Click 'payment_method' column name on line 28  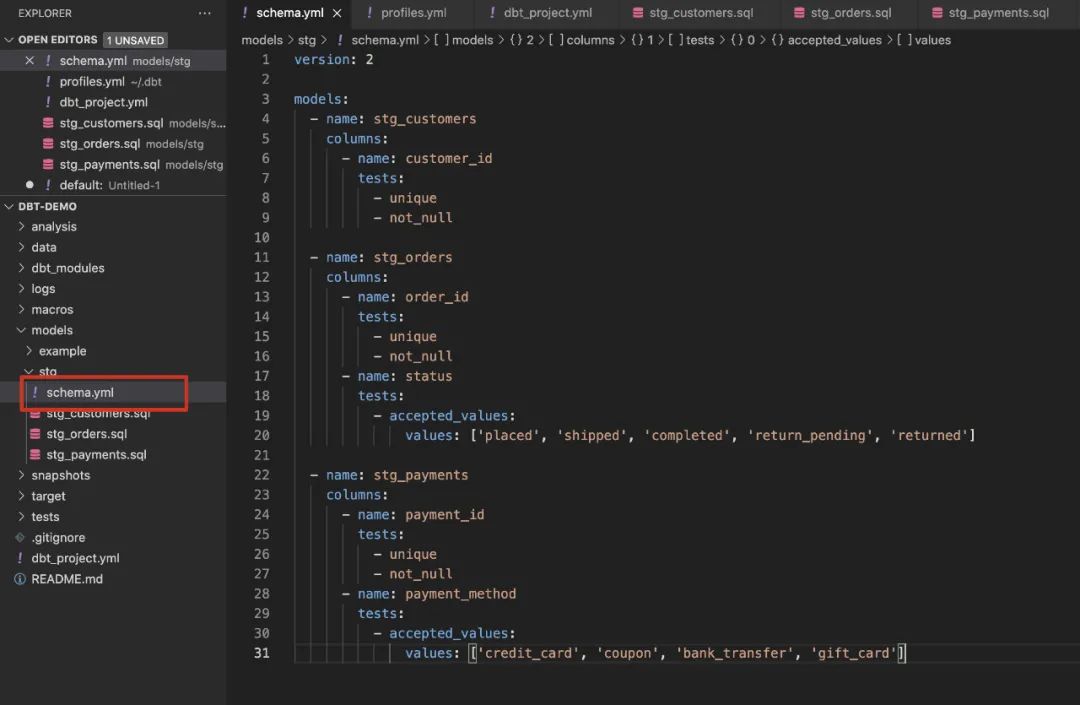click(x=460, y=593)
